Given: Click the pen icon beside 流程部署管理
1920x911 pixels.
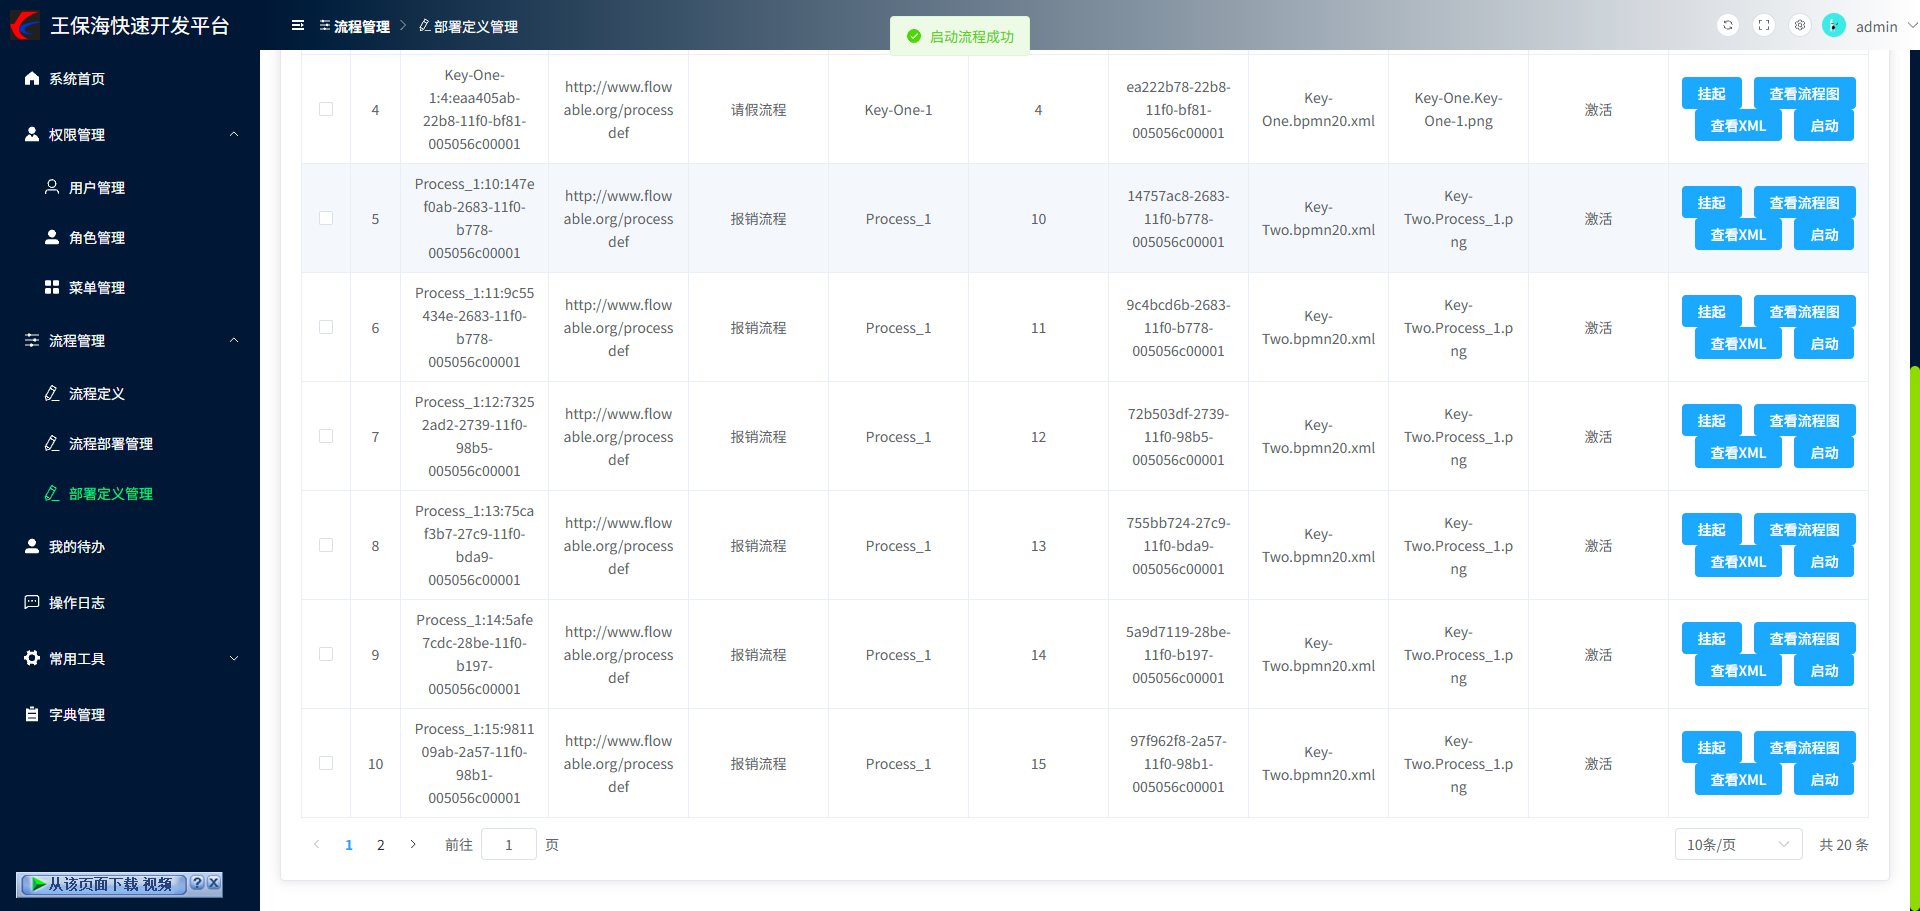Looking at the screenshot, I should (52, 443).
